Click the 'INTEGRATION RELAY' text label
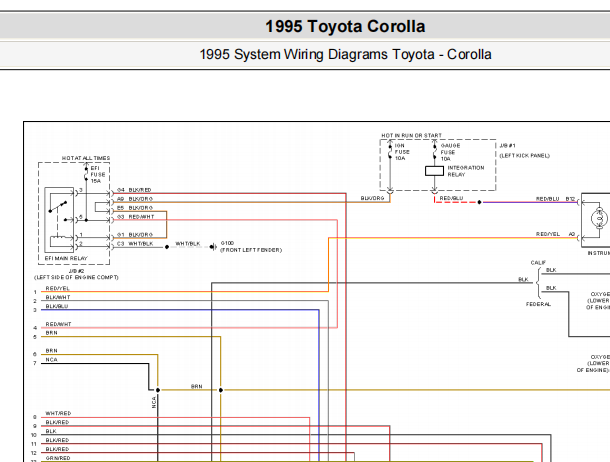This screenshot has width=610, height=462. [466, 171]
